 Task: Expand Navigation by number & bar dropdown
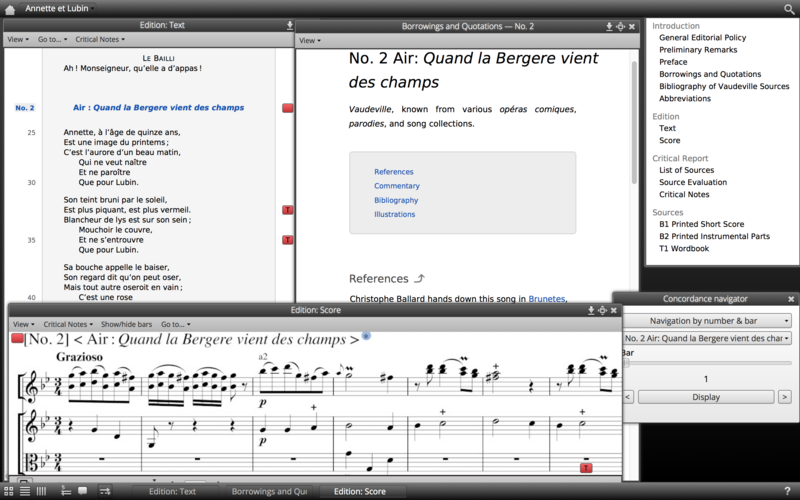point(706,320)
